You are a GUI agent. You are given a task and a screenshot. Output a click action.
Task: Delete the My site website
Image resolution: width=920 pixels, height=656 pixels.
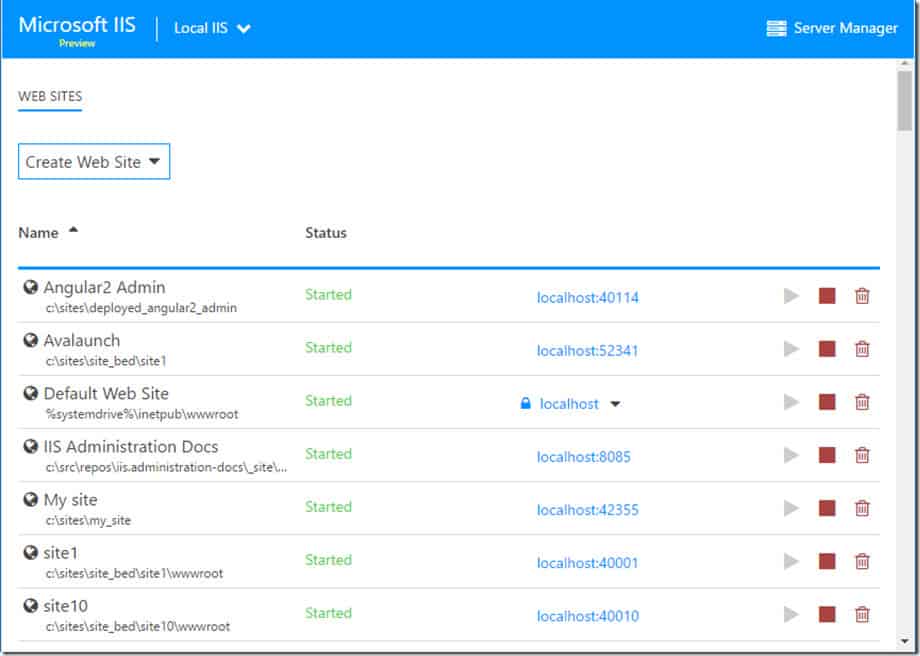click(862, 508)
